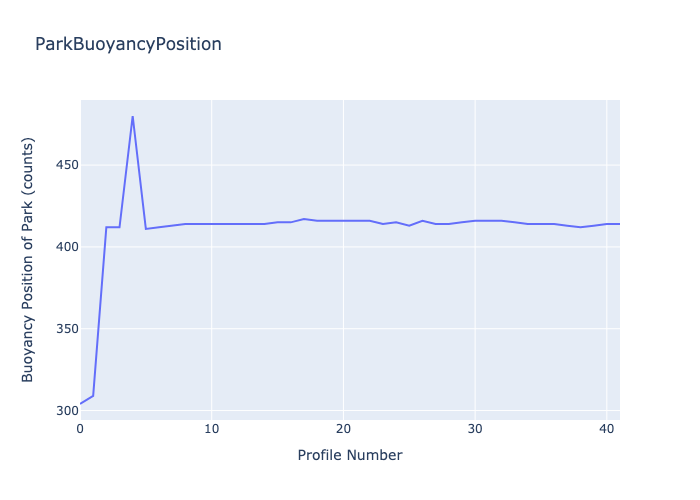Click the x-axis tick label 10

[211, 429]
